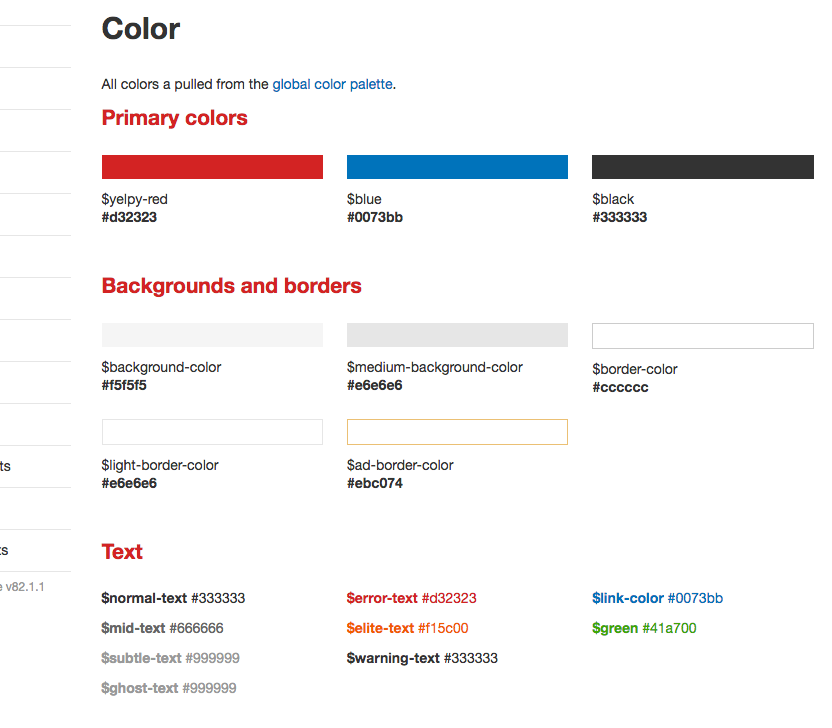Click the $link-color #0073bb text

(657, 599)
